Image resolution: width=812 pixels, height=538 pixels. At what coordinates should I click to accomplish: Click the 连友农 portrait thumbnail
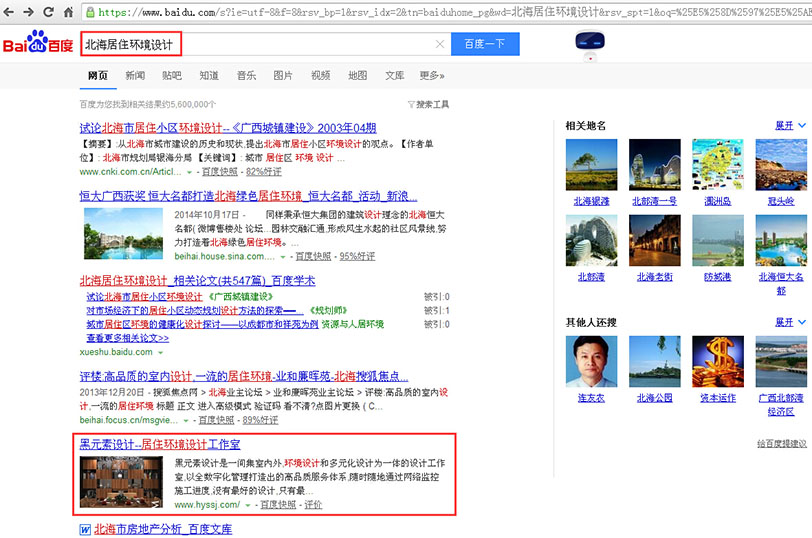tap(591, 361)
